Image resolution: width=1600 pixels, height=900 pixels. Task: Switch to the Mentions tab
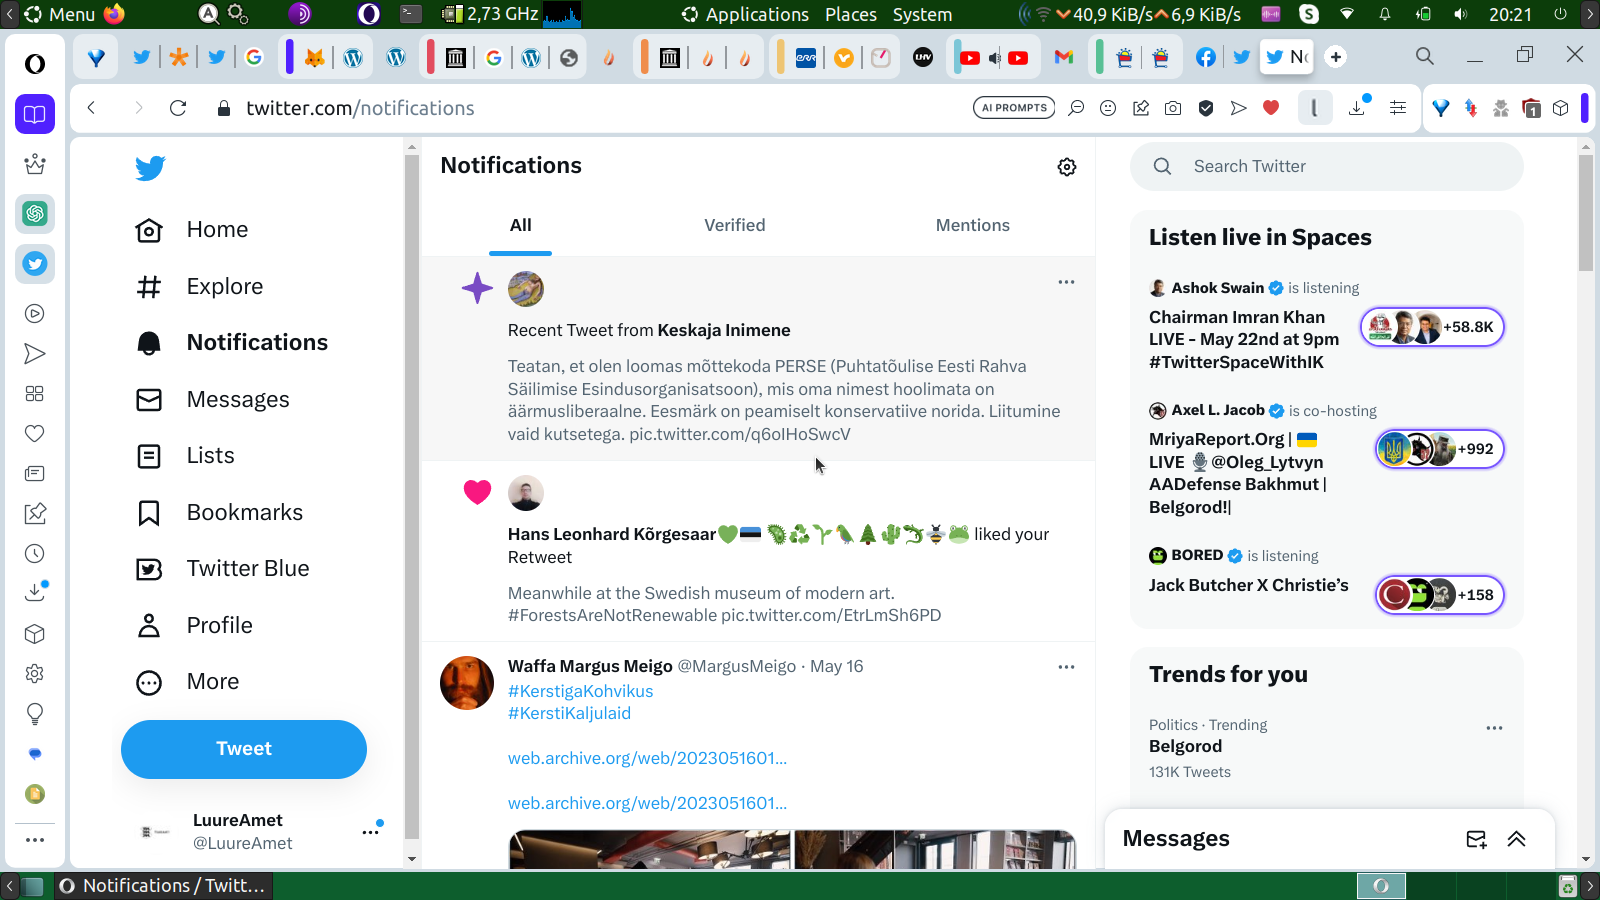coord(973,225)
